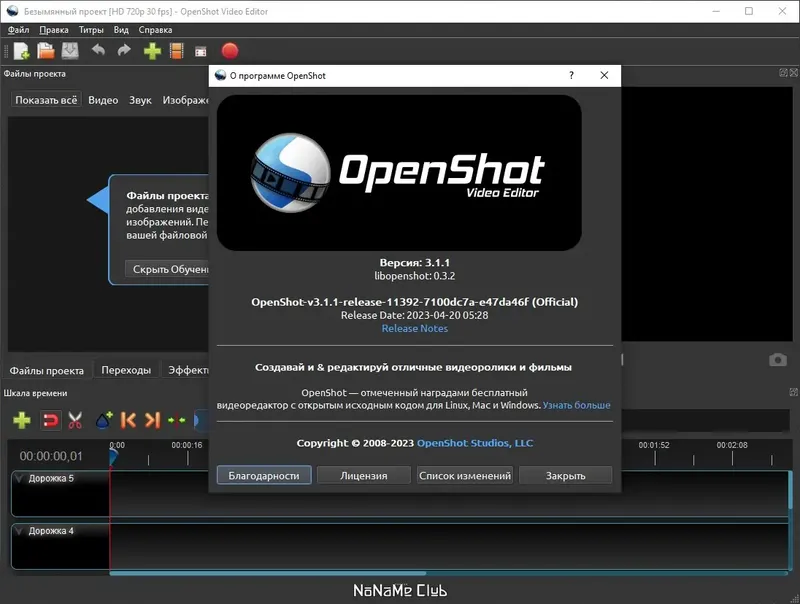Collapse the Дорожка 4 track arrow
Screen dimensions: 800x604
(x=19, y=531)
